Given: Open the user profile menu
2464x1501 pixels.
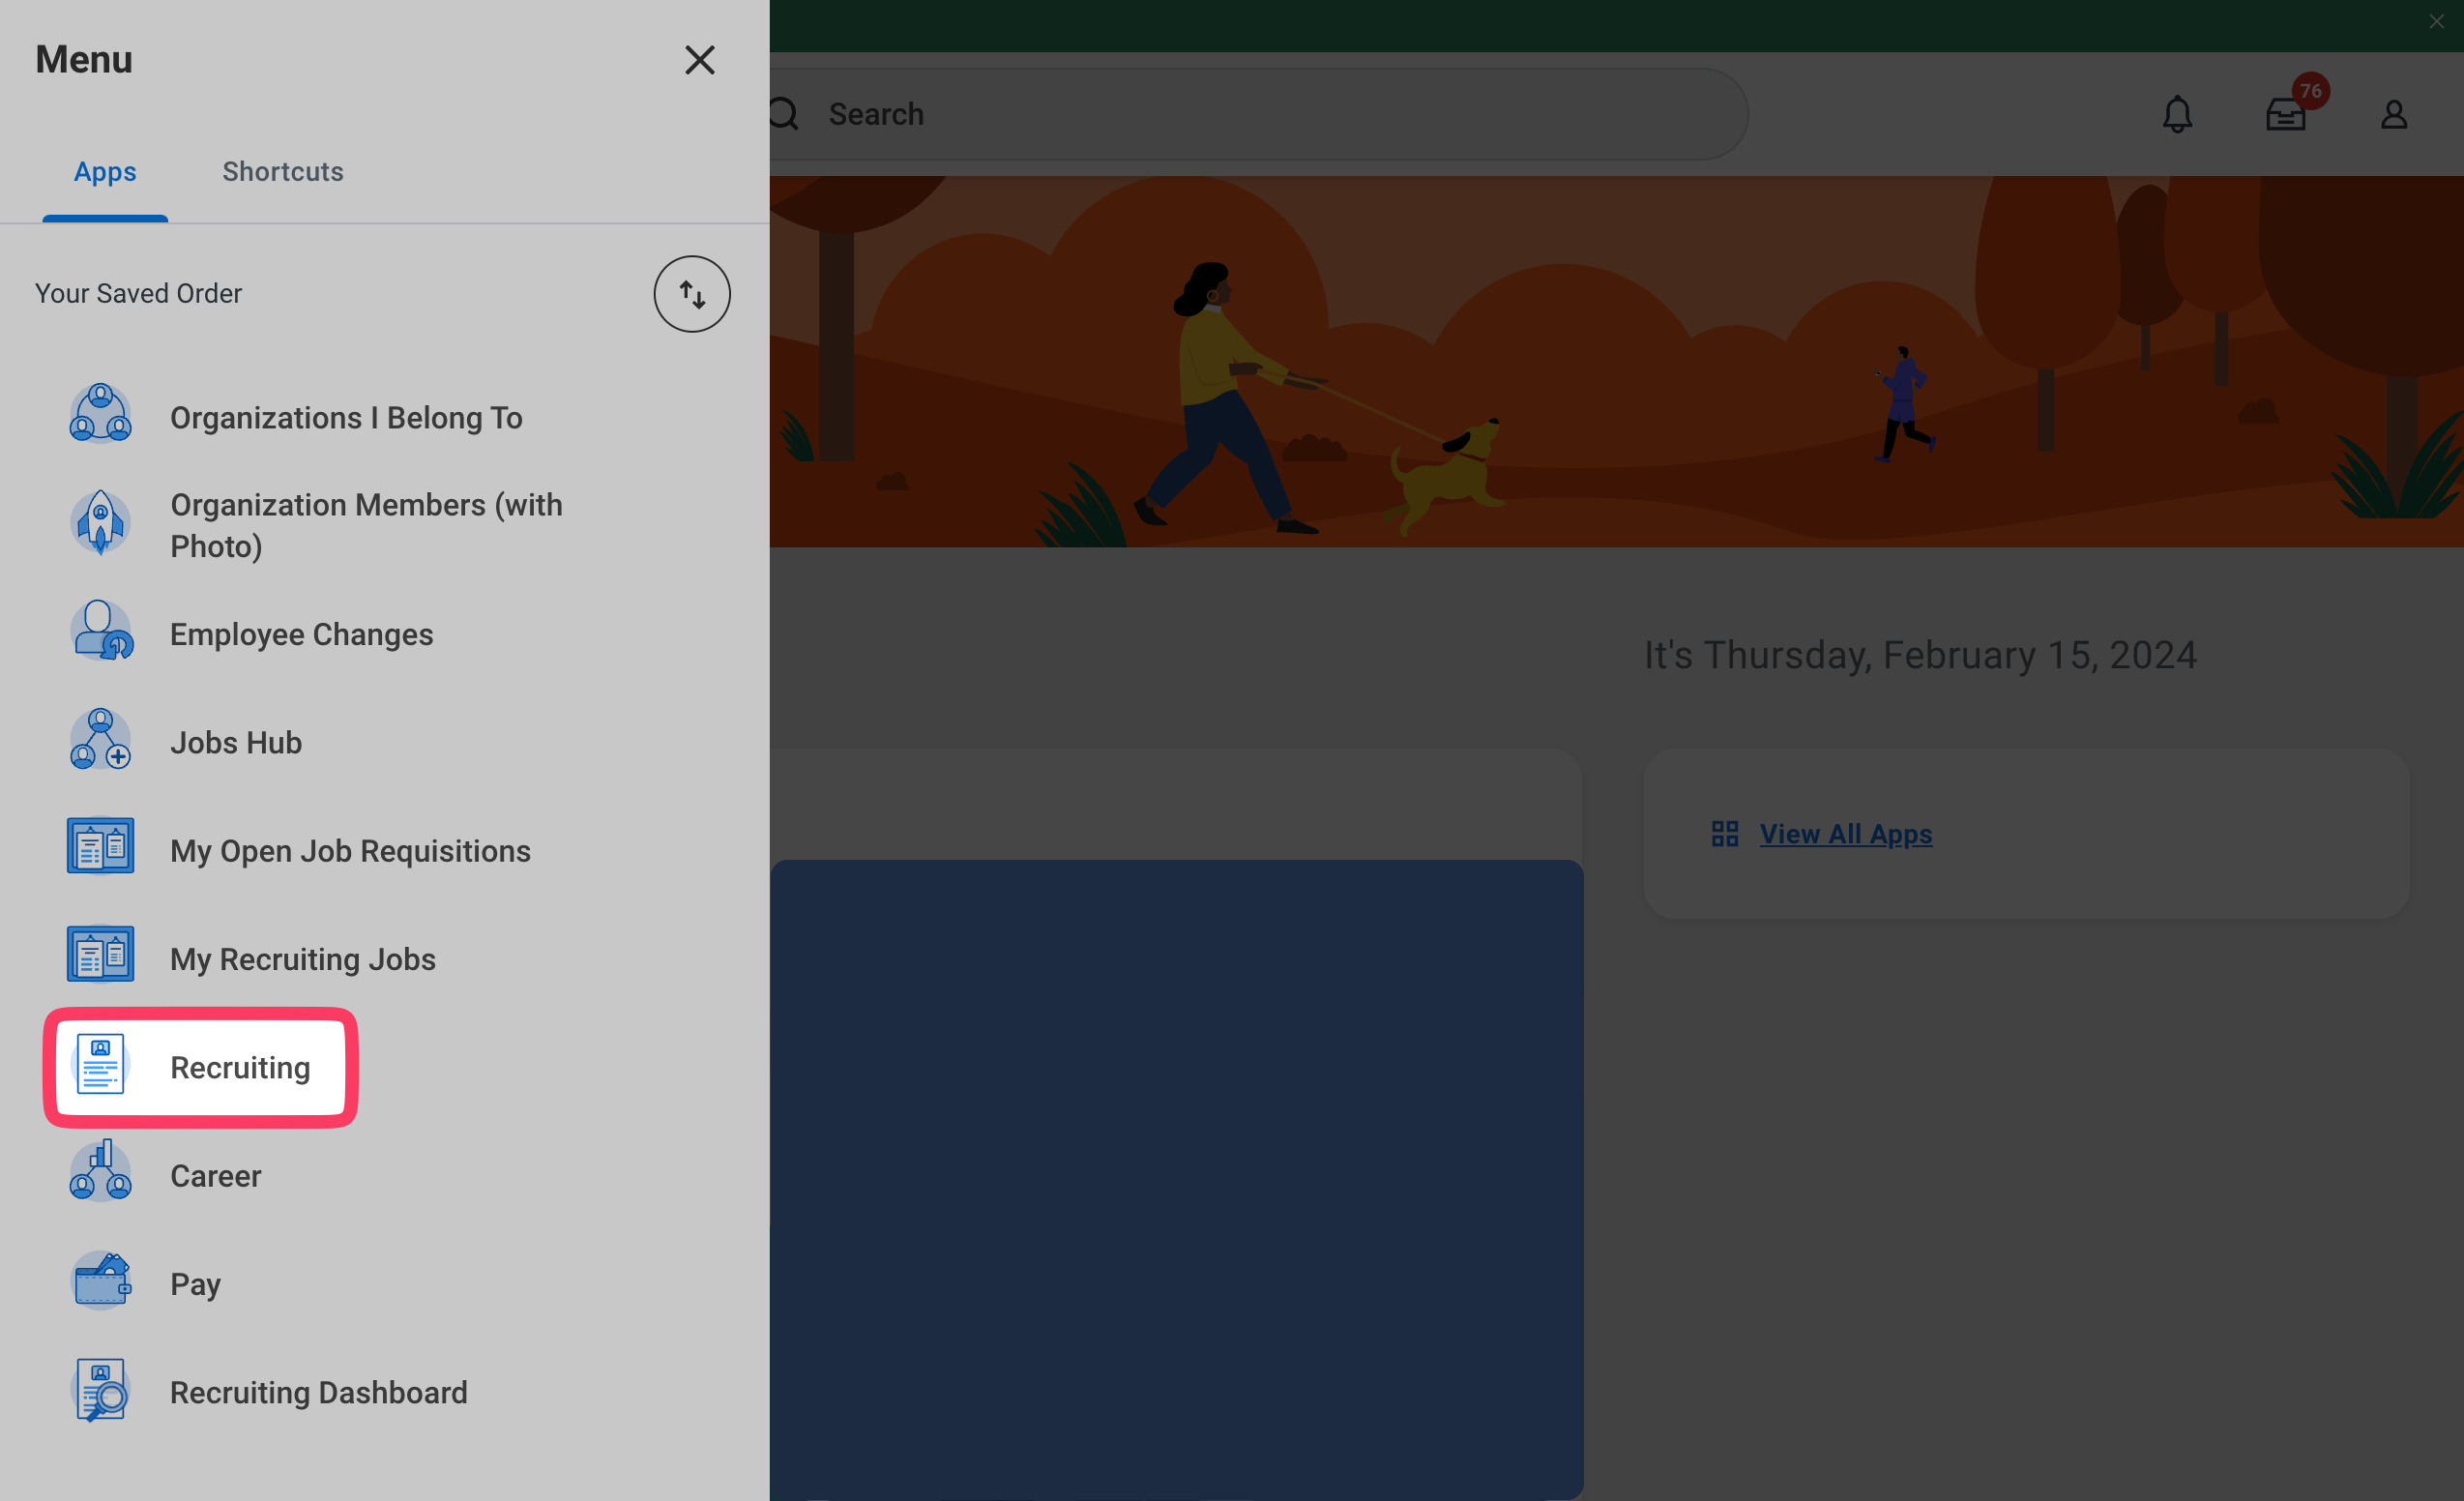Looking at the screenshot, I should tap(2393, 115).
